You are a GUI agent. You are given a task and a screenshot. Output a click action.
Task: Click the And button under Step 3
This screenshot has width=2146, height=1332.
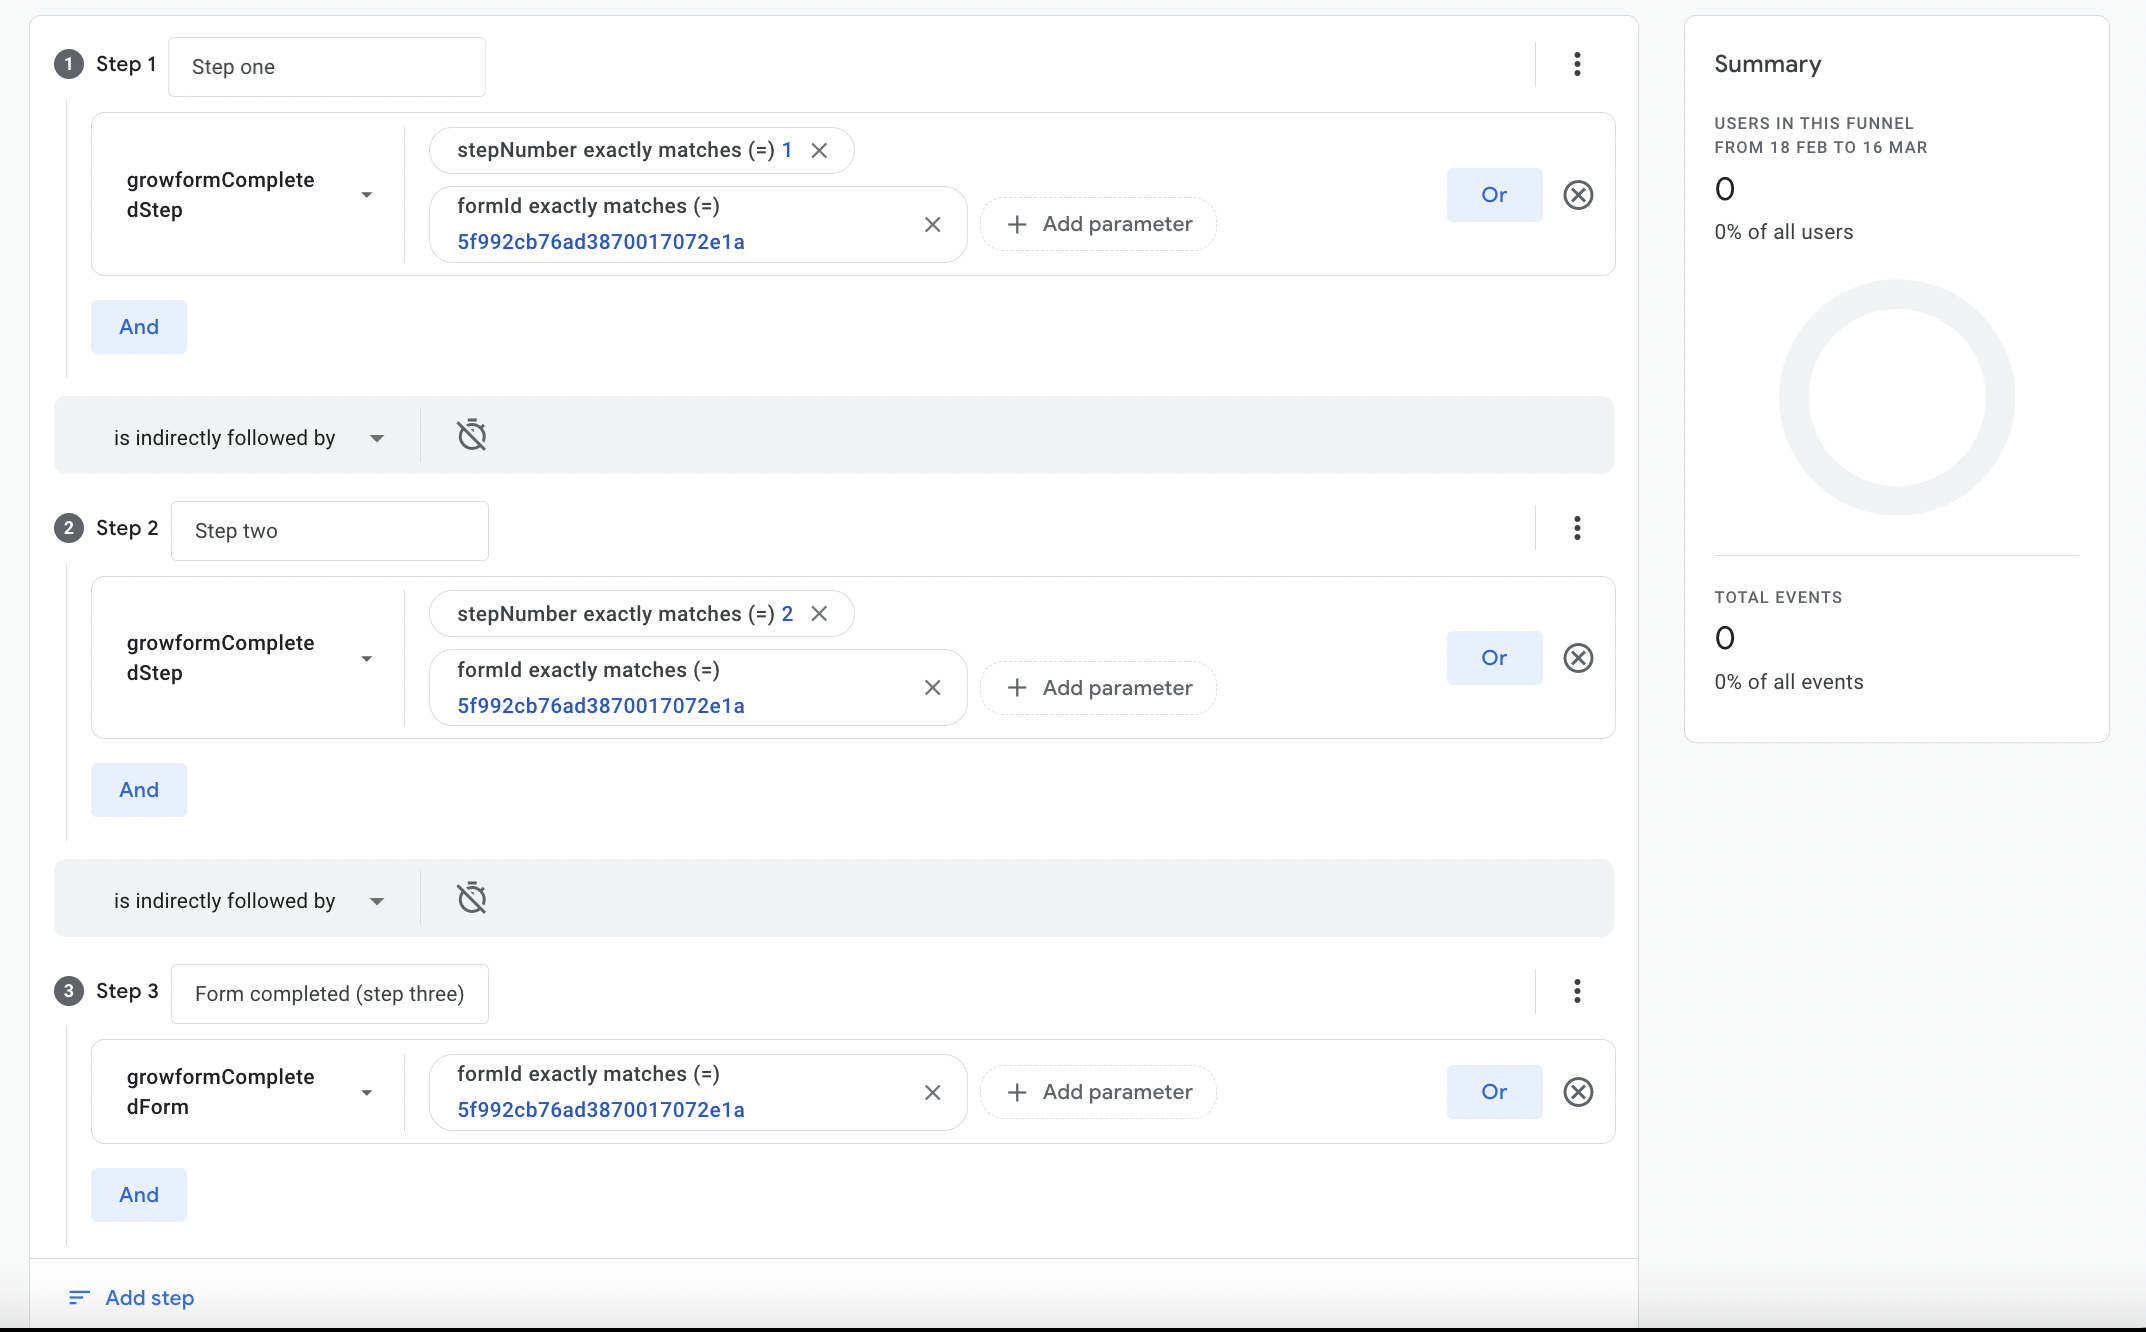tap(139, 1195)
